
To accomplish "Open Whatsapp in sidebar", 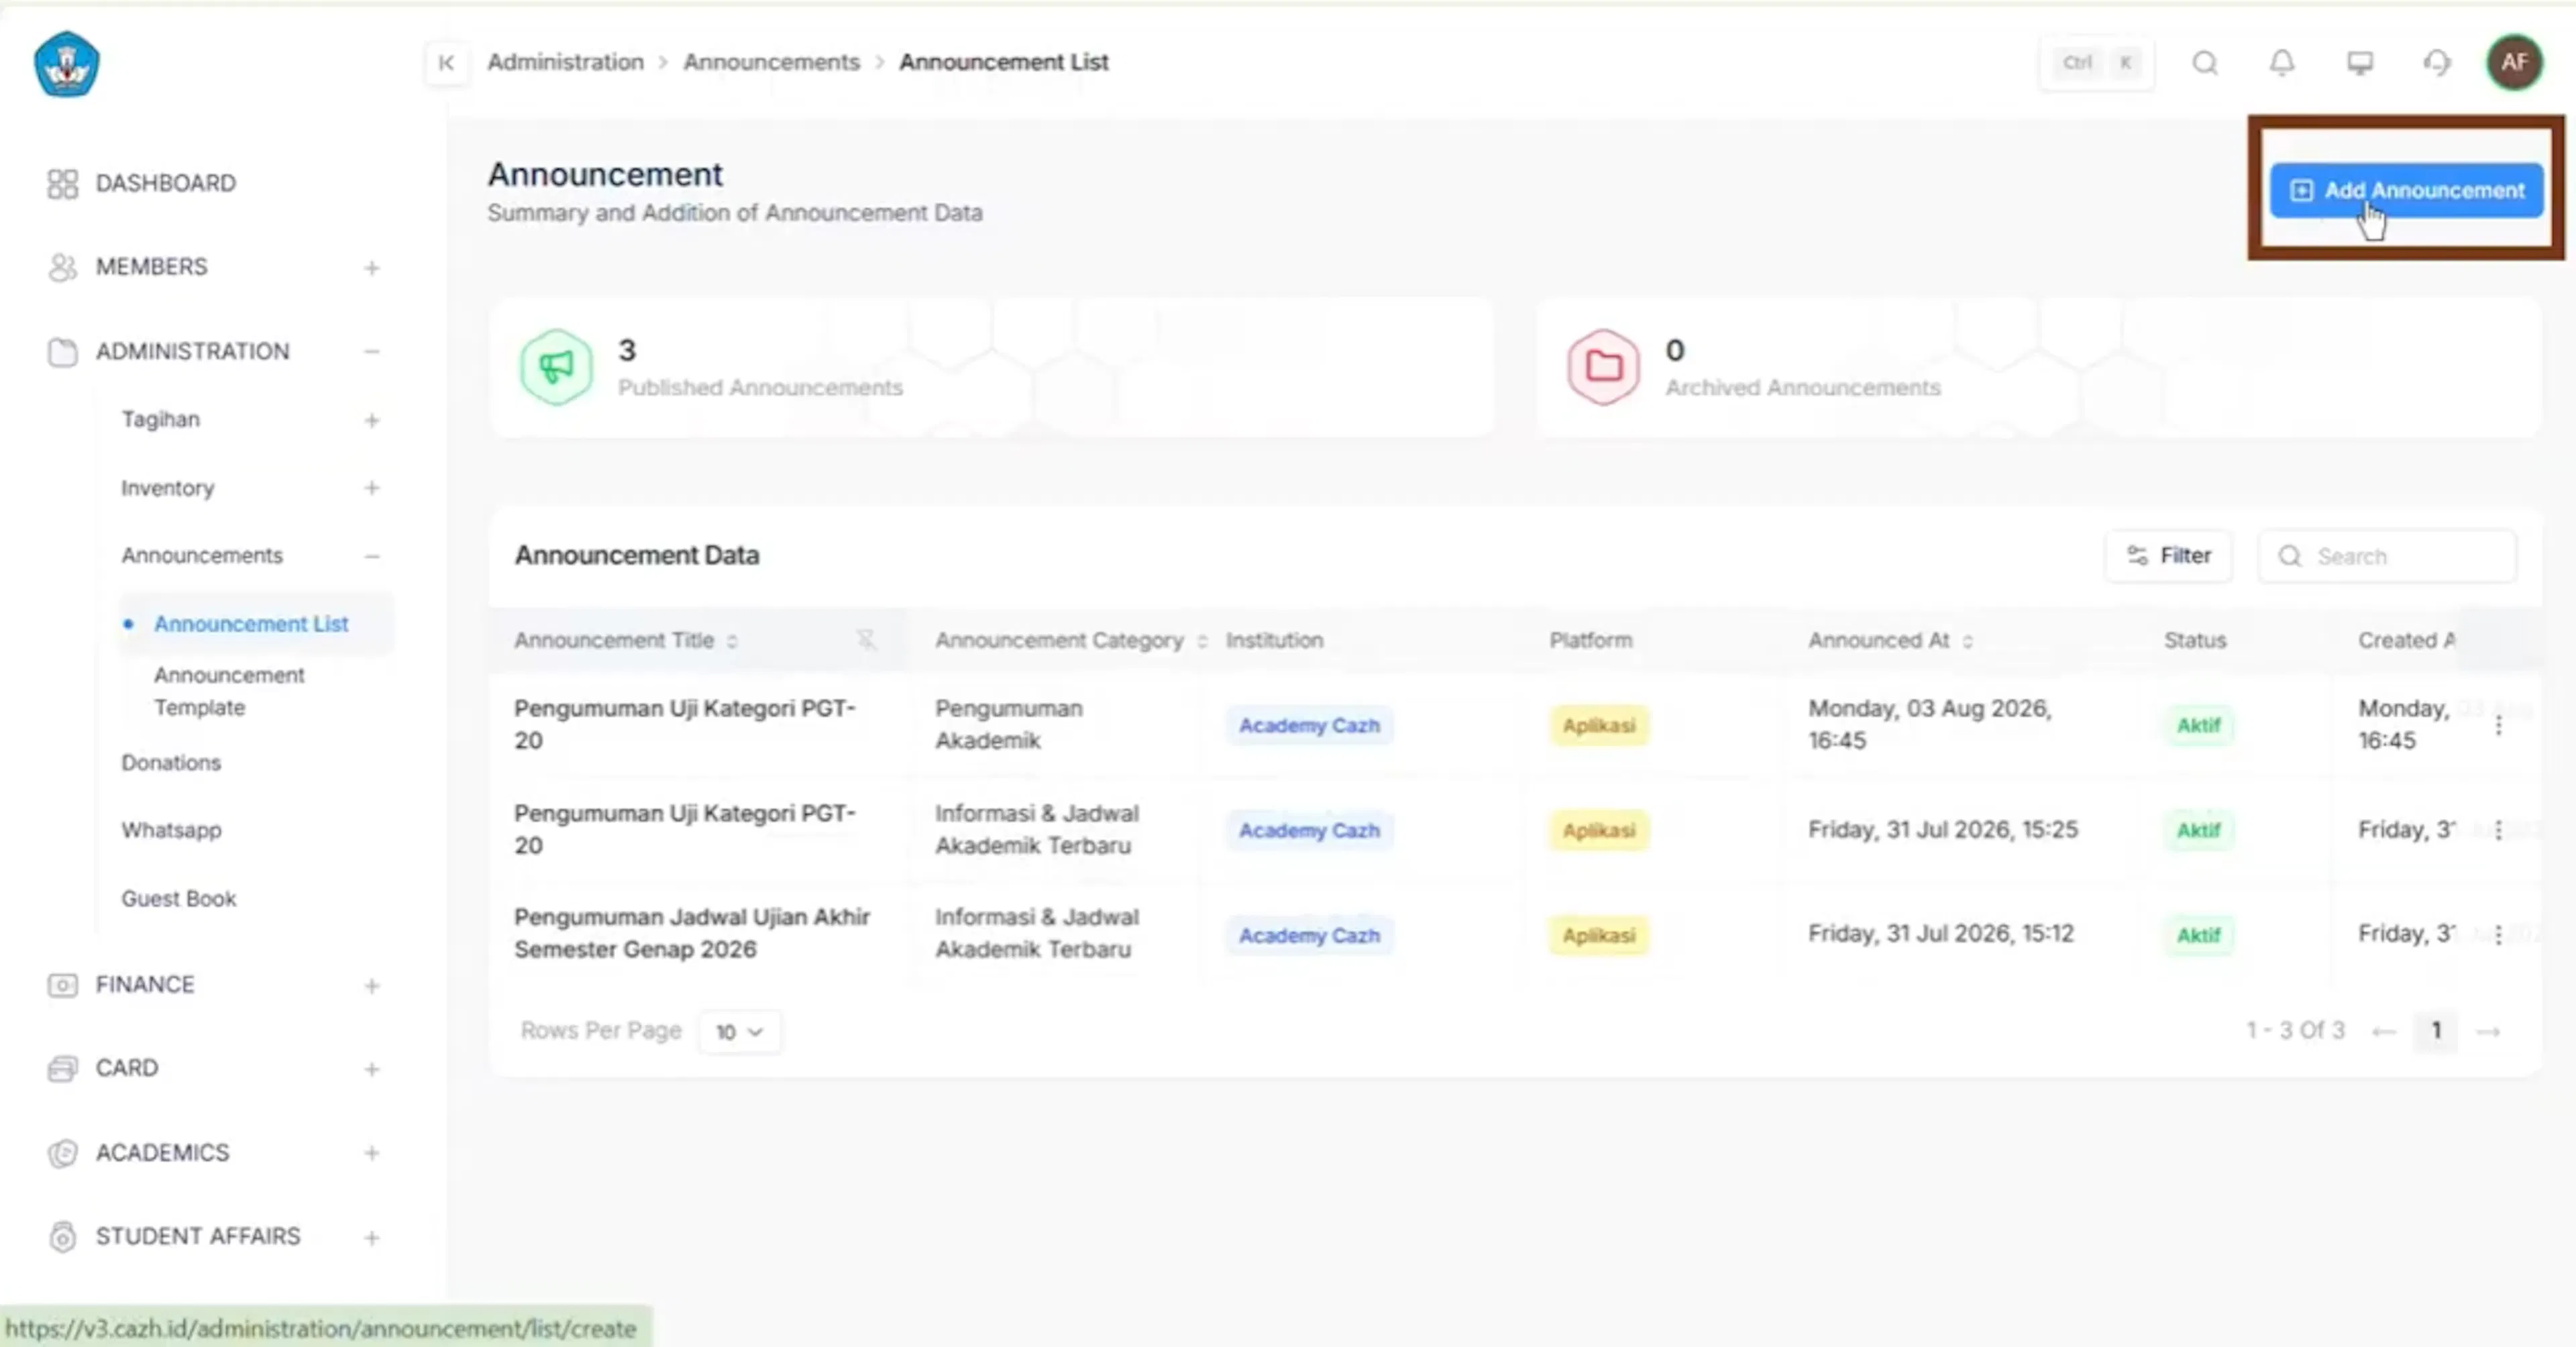I will [x=171, y=830].
